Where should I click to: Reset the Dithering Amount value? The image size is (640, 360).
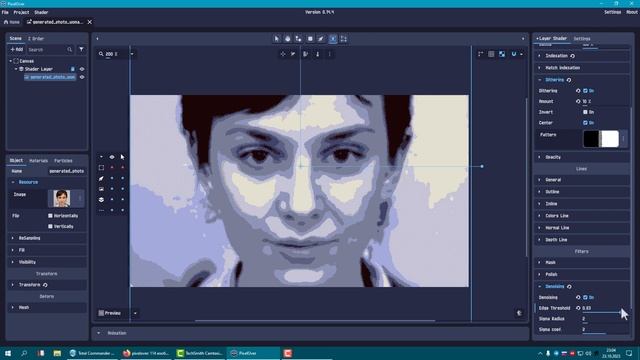(578, 101)
